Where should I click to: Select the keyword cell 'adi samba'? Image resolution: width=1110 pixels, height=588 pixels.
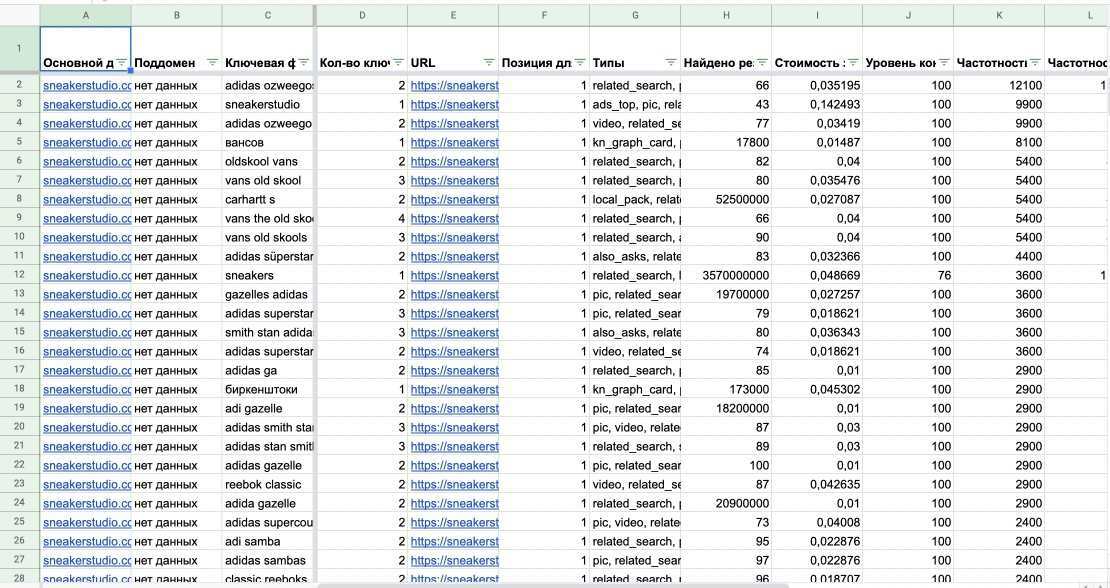(x=268, y=541)
